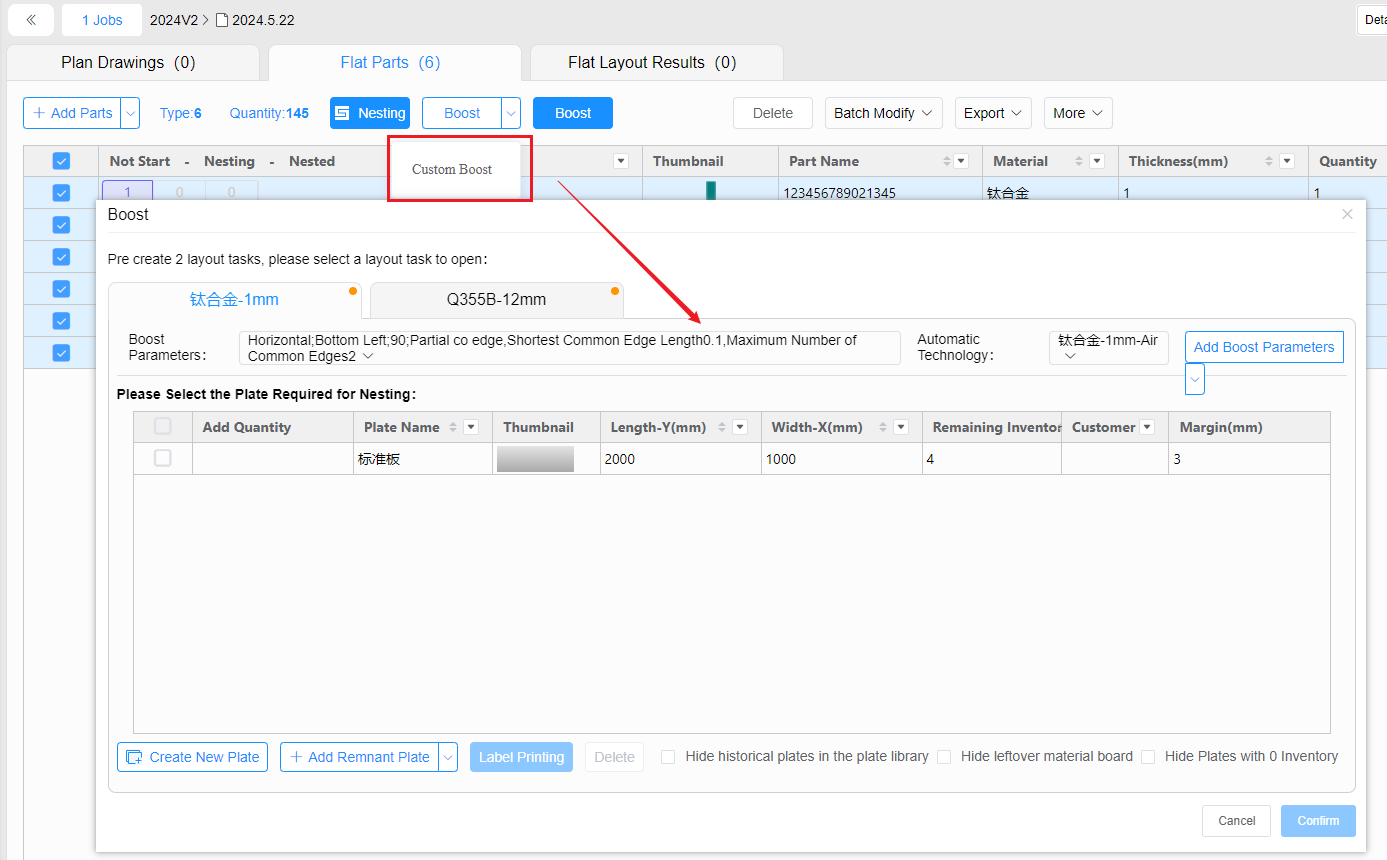Collapse the sidebar with the double-chevron button
The width and height of the screenshot is (1387, 860).
tap(31, 20)
